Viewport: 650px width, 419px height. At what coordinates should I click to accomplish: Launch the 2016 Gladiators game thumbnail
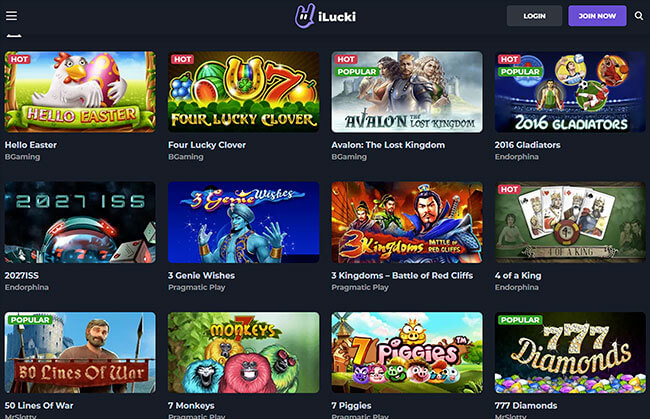(x=570, y=92)
